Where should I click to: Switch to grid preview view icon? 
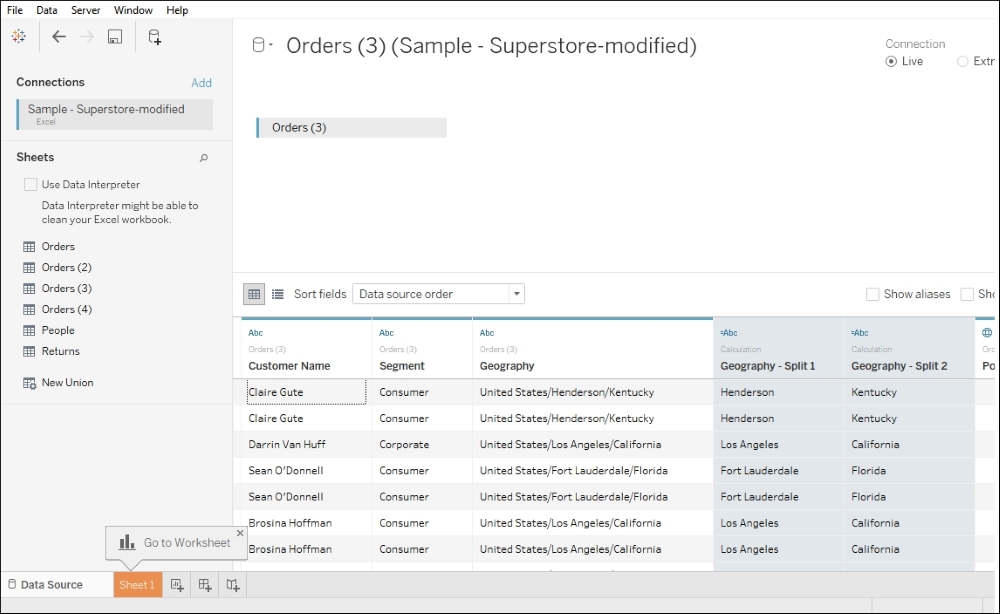click(x=254, y=294)
